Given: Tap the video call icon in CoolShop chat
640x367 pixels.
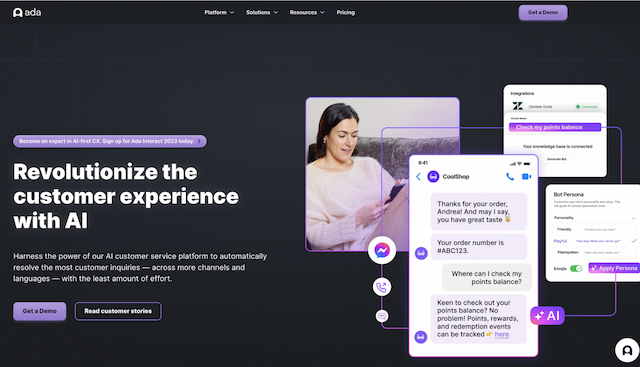Looking at the screenshot, I should pos(527,177).
